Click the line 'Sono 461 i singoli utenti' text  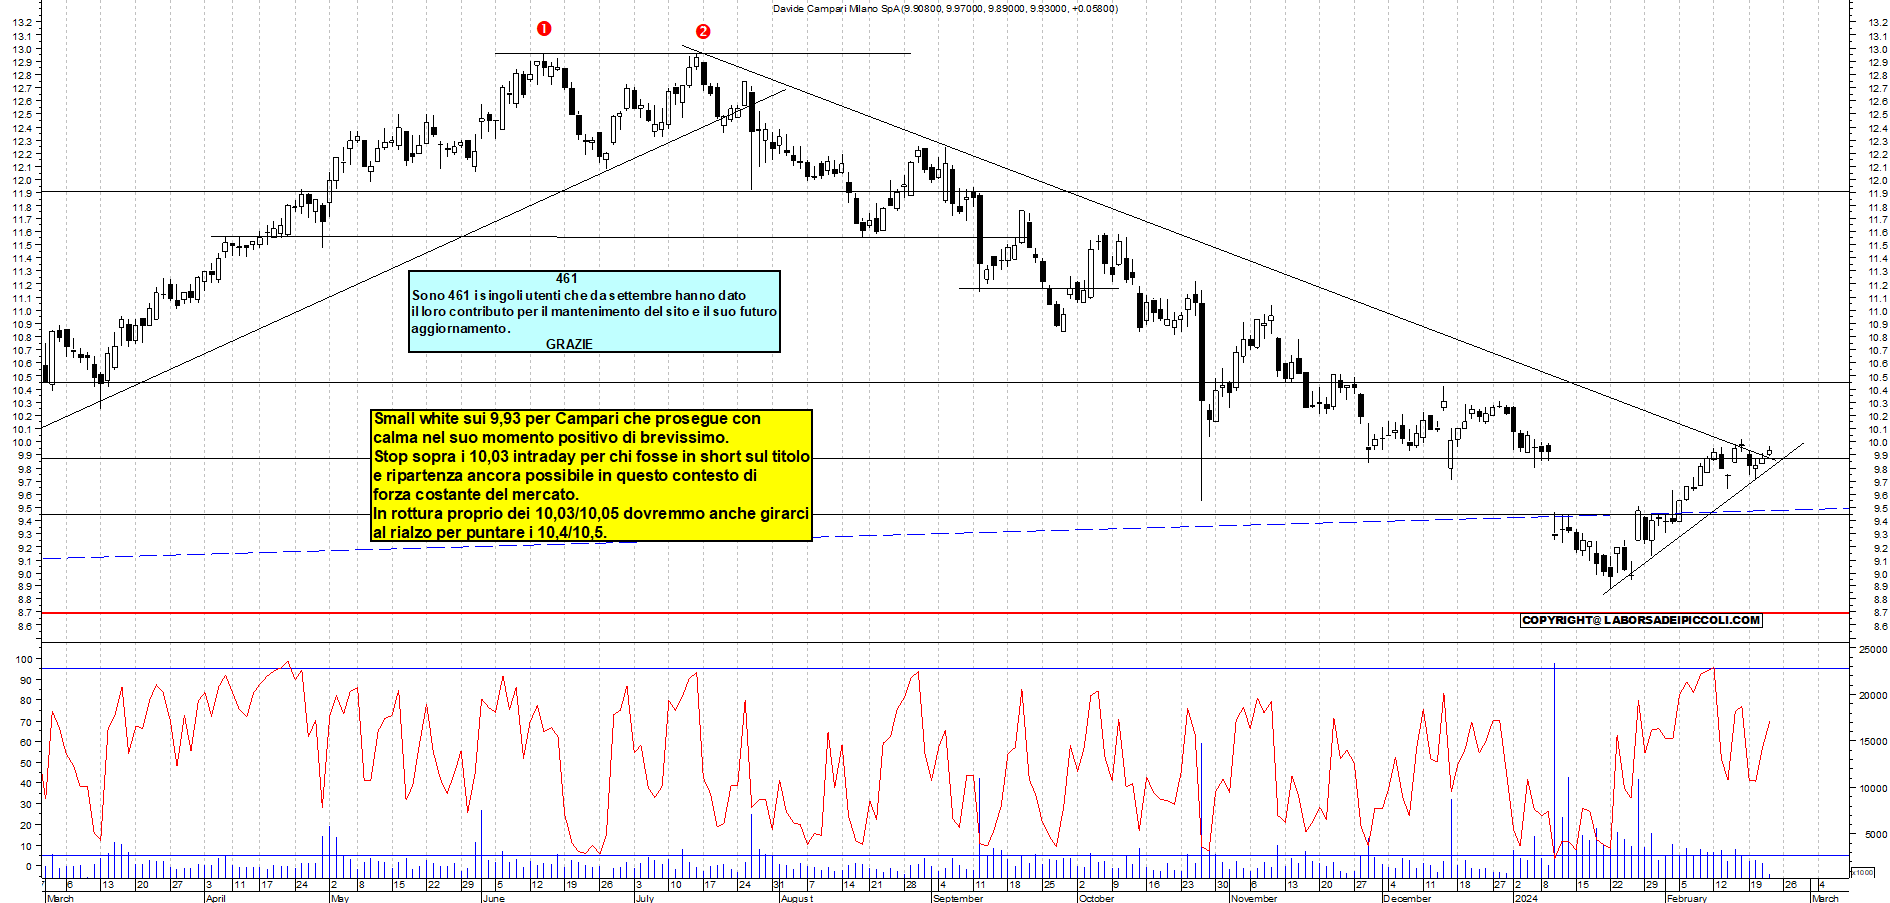579,295
